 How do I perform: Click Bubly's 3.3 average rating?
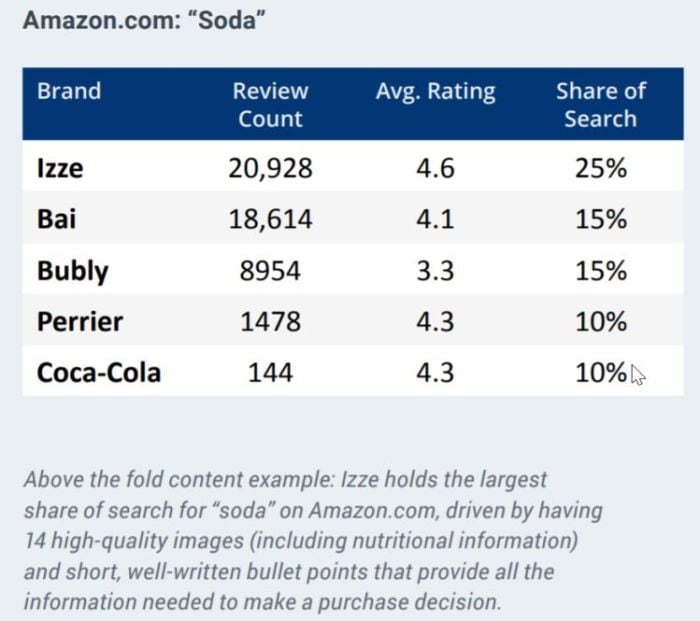pyautogui.click(x=435, y=271)
